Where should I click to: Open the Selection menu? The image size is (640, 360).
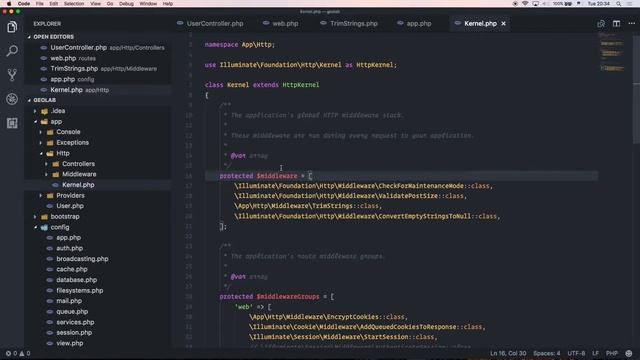[74, 4]
